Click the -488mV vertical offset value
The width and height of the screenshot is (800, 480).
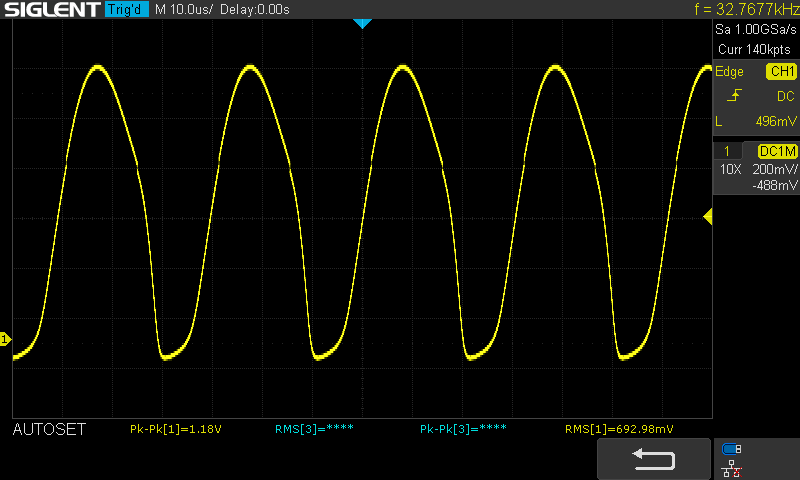(774, 185)
